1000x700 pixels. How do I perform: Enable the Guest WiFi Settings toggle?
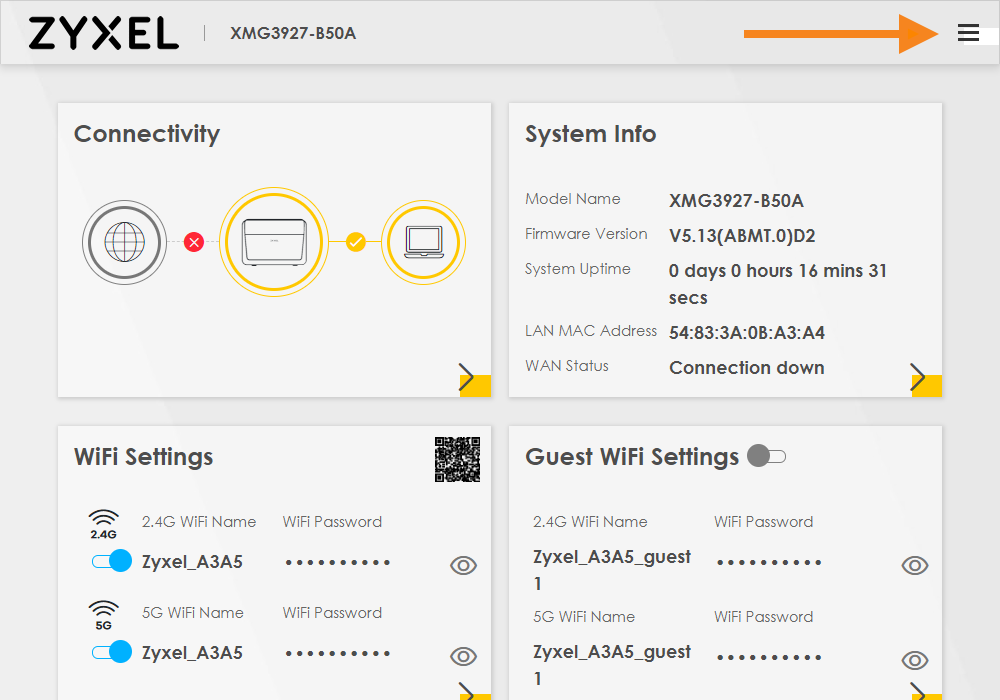(766, 456)
